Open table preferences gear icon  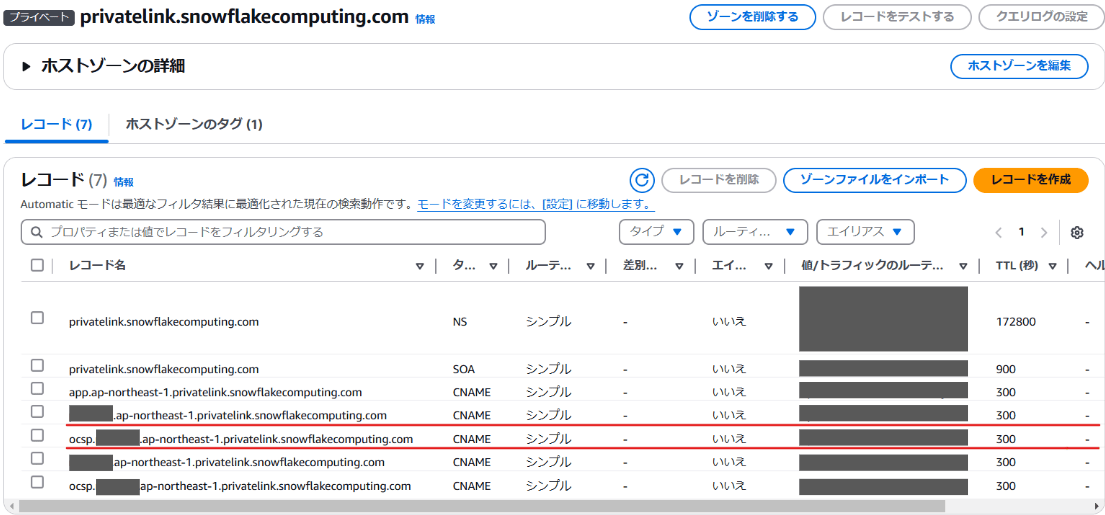(1077, 232)
